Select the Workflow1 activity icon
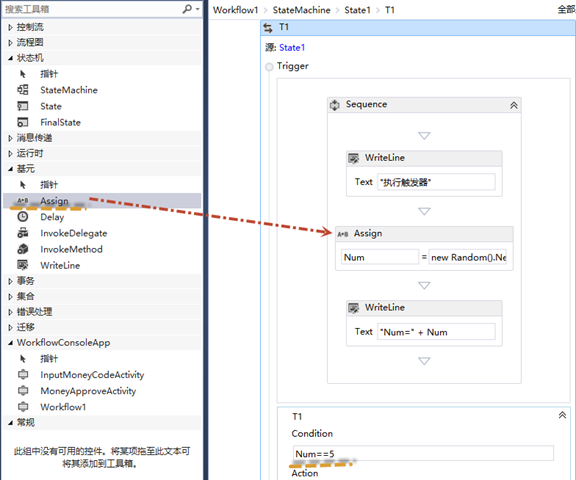 (23, 407)
